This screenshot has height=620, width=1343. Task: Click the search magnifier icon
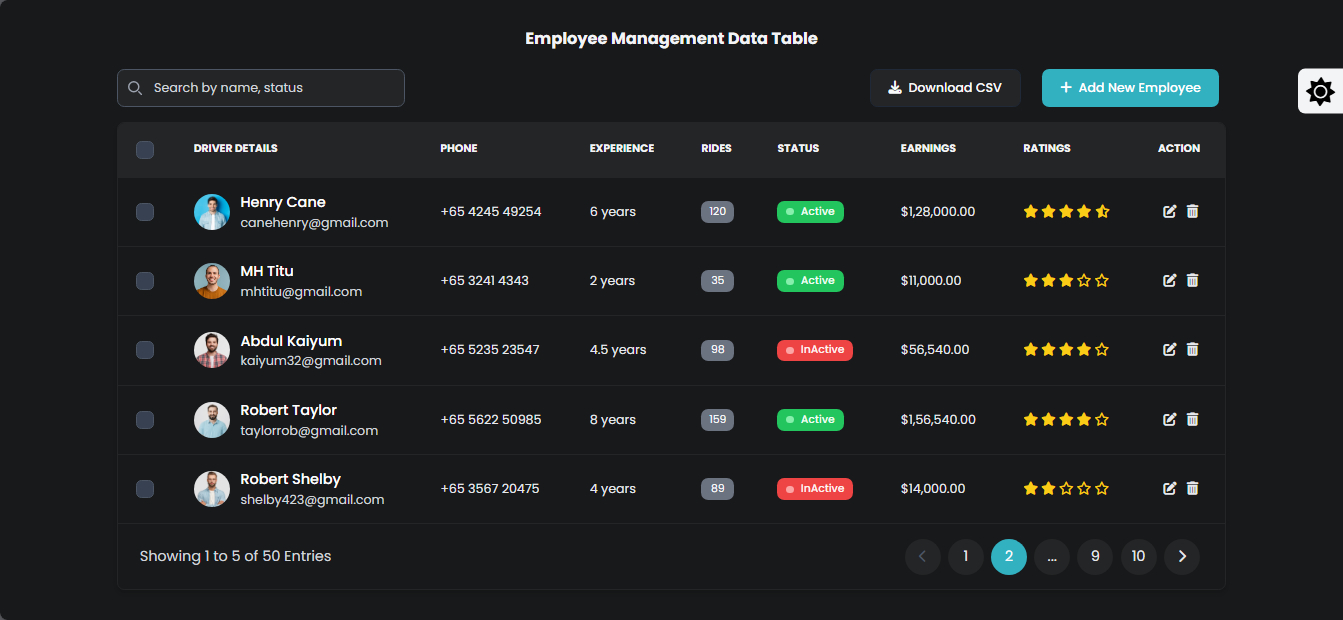136,88
